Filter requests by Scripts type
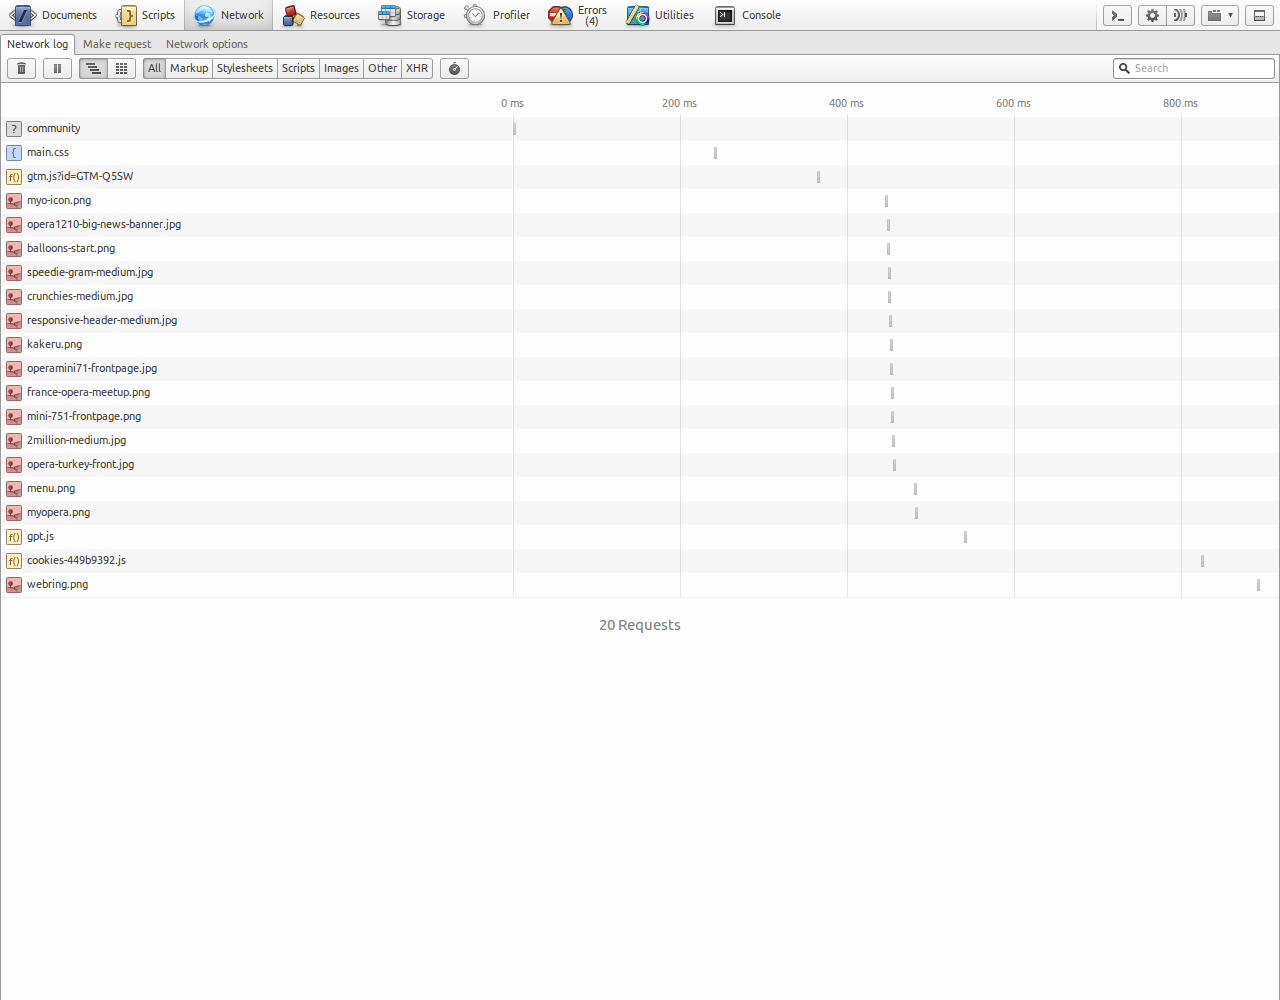This screenshot has width=1280, height=1000. (298, 68)
